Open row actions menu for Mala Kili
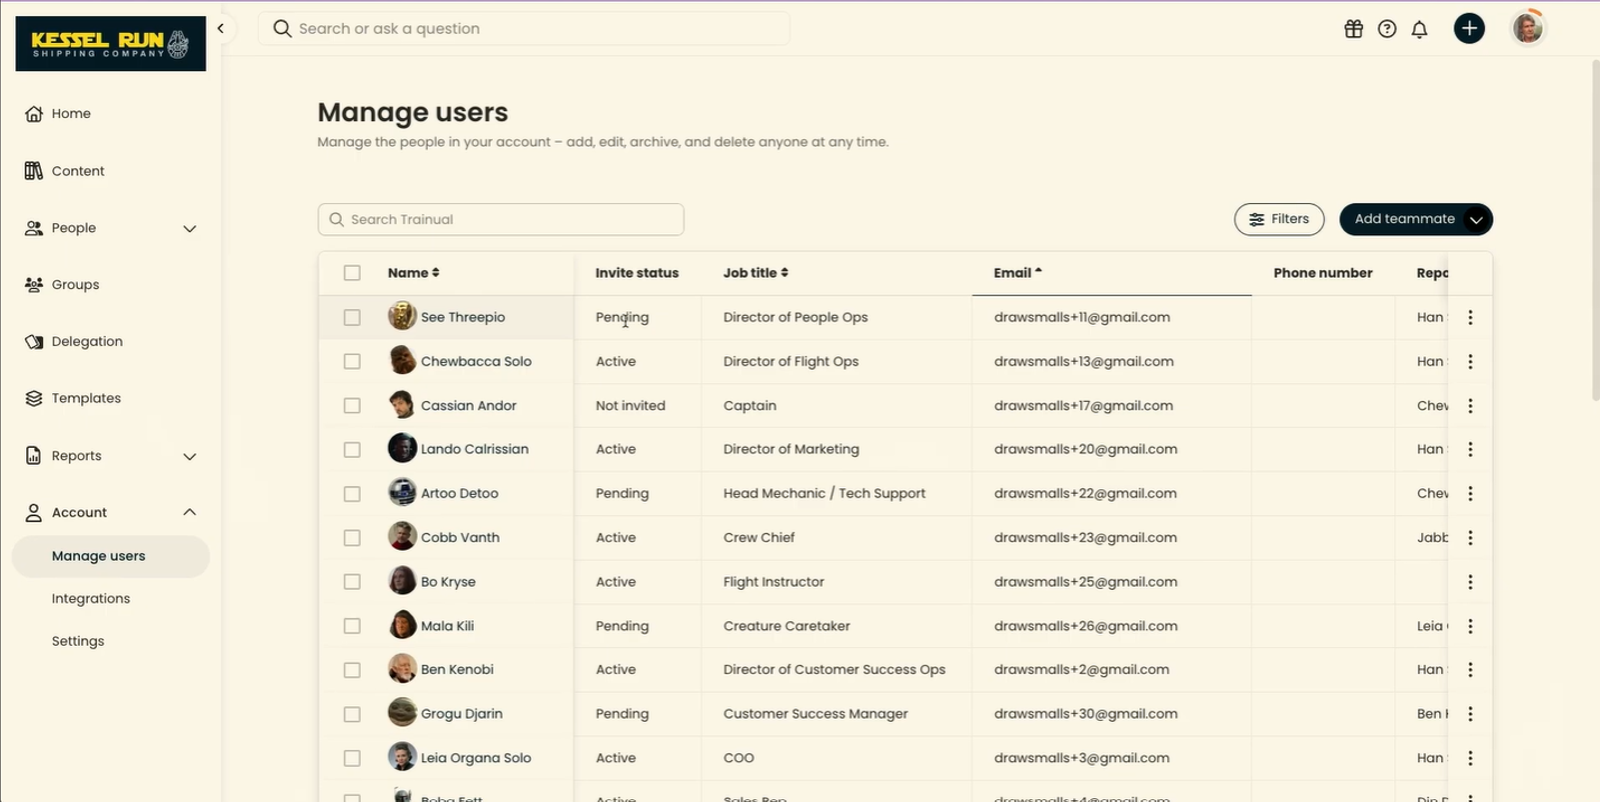 (1470, 626)
